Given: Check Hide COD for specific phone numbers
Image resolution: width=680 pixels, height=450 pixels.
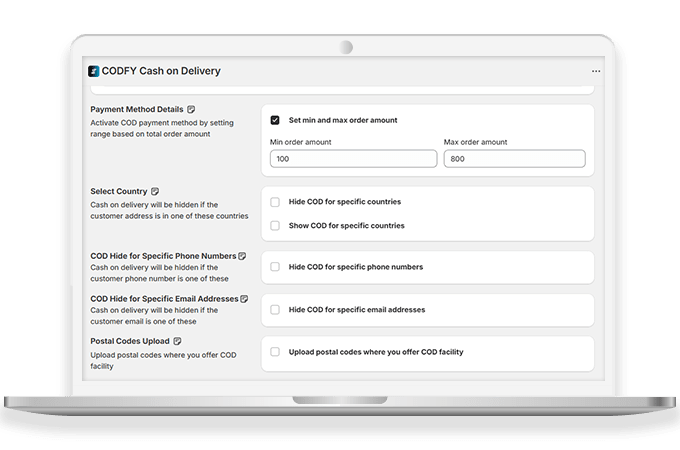Looking at the screenshot, I should [x=275, y=267].
